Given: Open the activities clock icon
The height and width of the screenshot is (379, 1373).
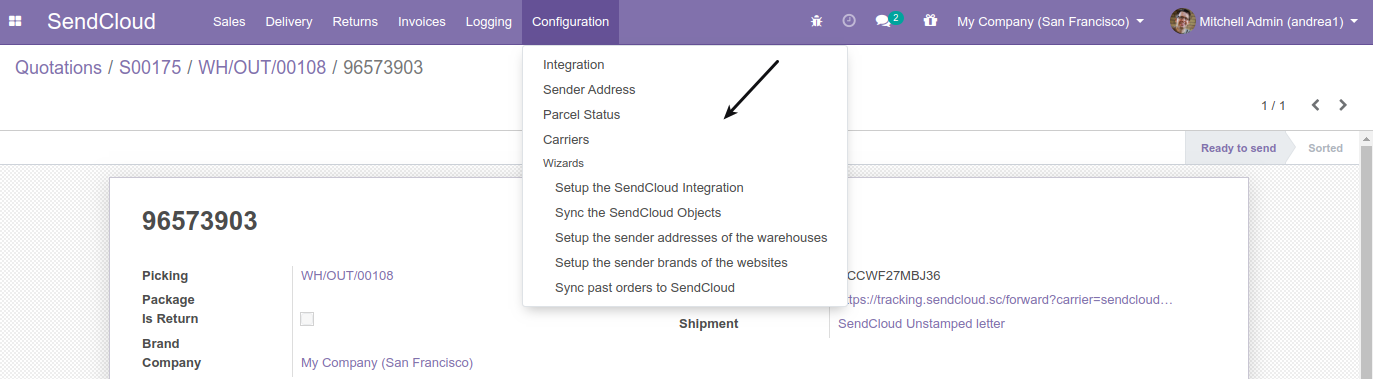Looking at the screenshot, I should [x=849, y=21].
